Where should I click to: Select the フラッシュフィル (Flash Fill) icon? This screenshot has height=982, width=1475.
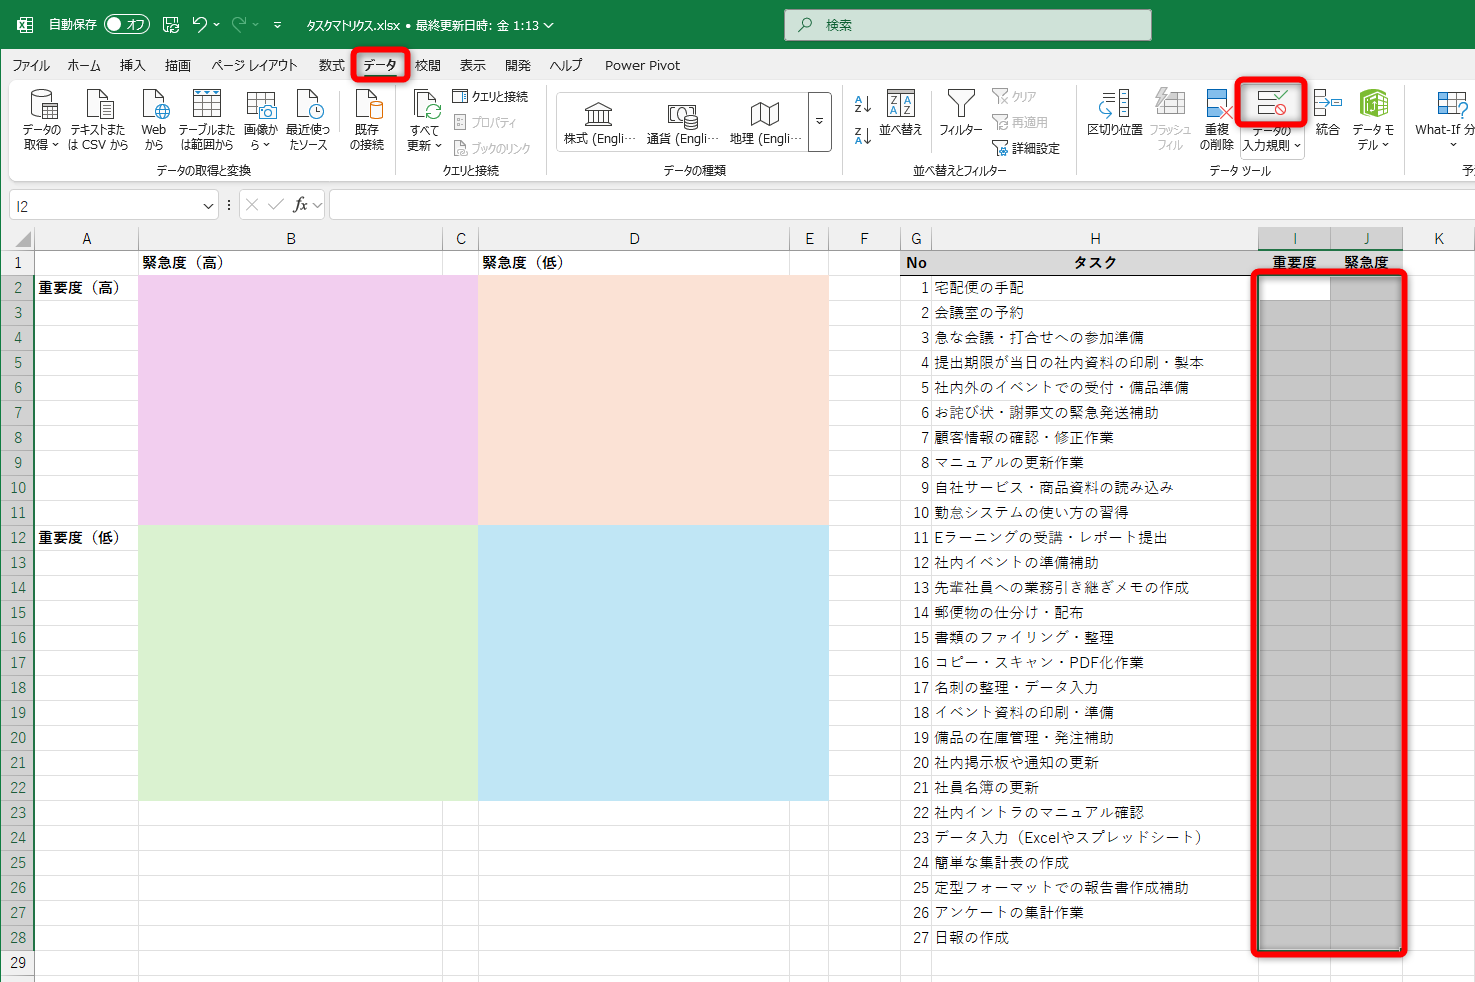[1168, 120]
